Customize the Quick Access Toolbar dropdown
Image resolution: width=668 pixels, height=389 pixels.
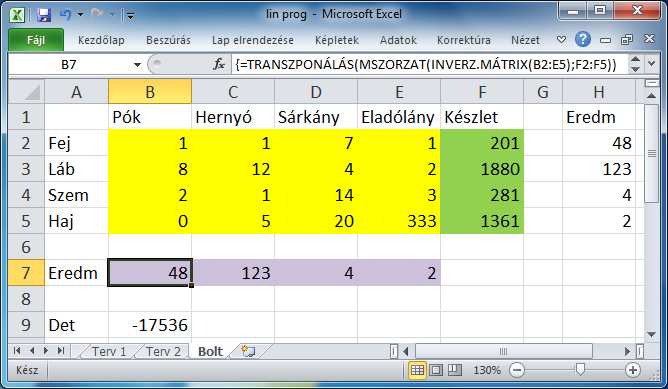point(130,16)
